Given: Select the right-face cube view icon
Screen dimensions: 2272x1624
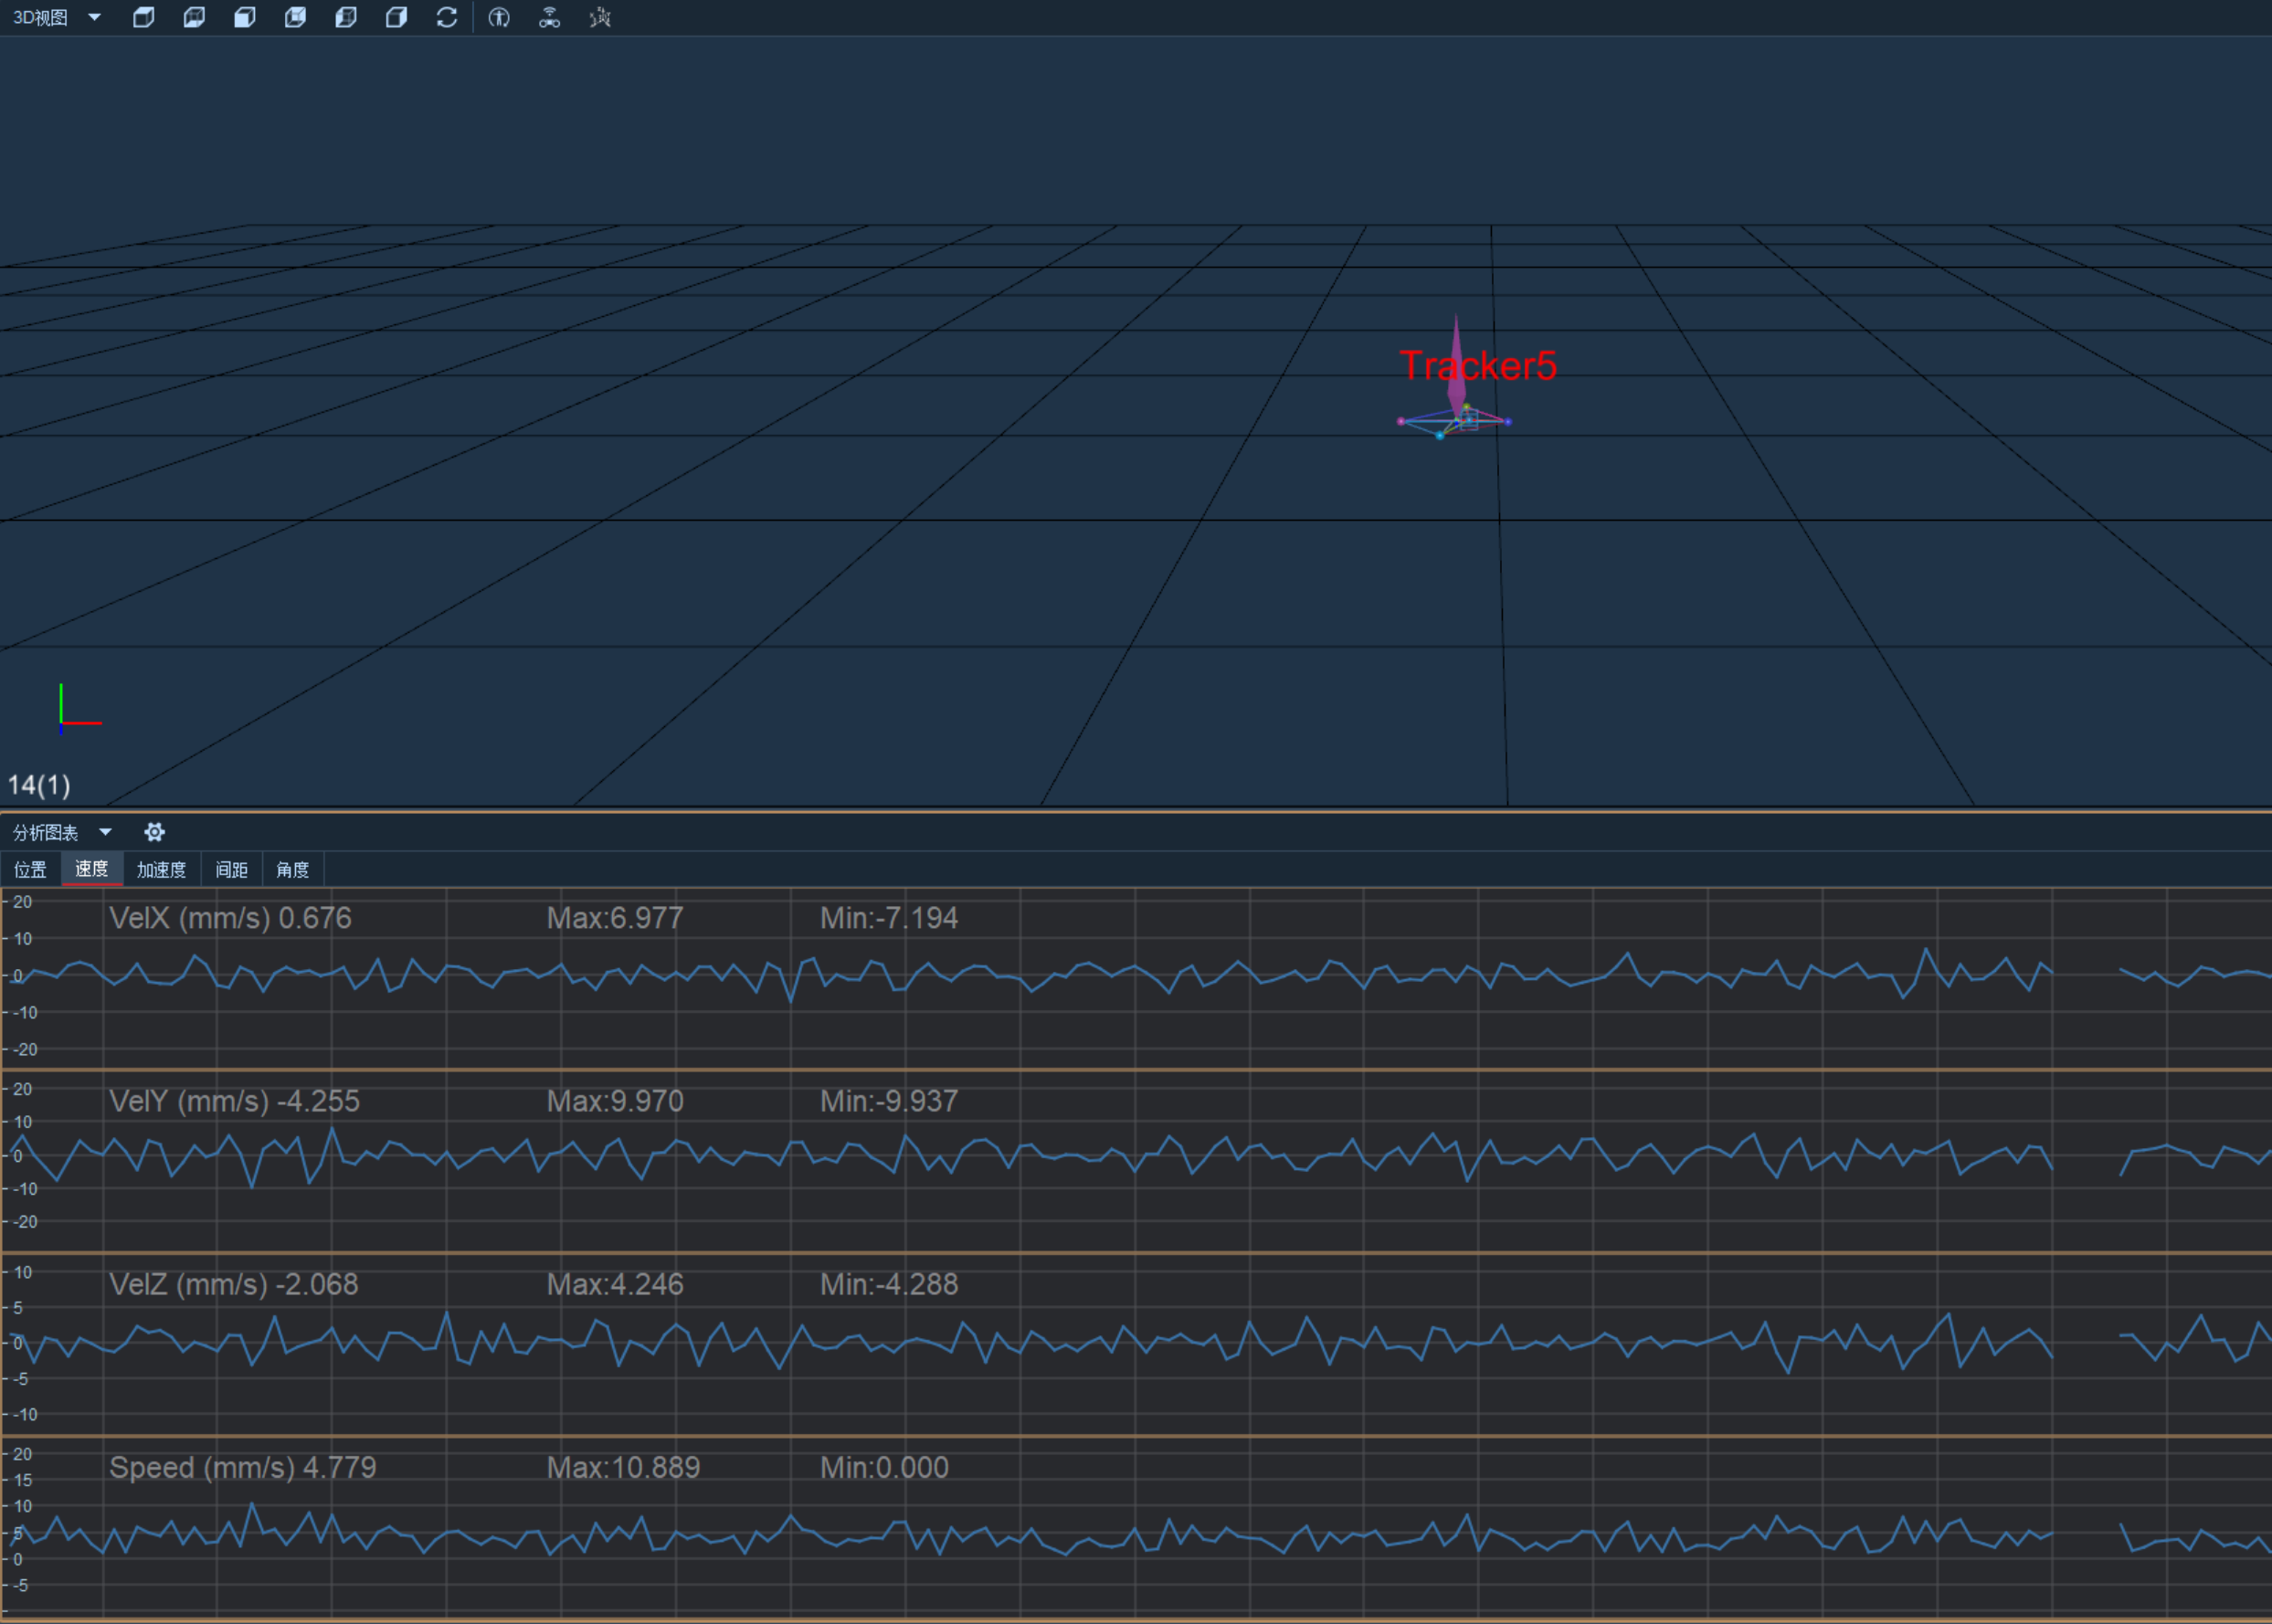Looking at the screenshot, I should 397,17.
